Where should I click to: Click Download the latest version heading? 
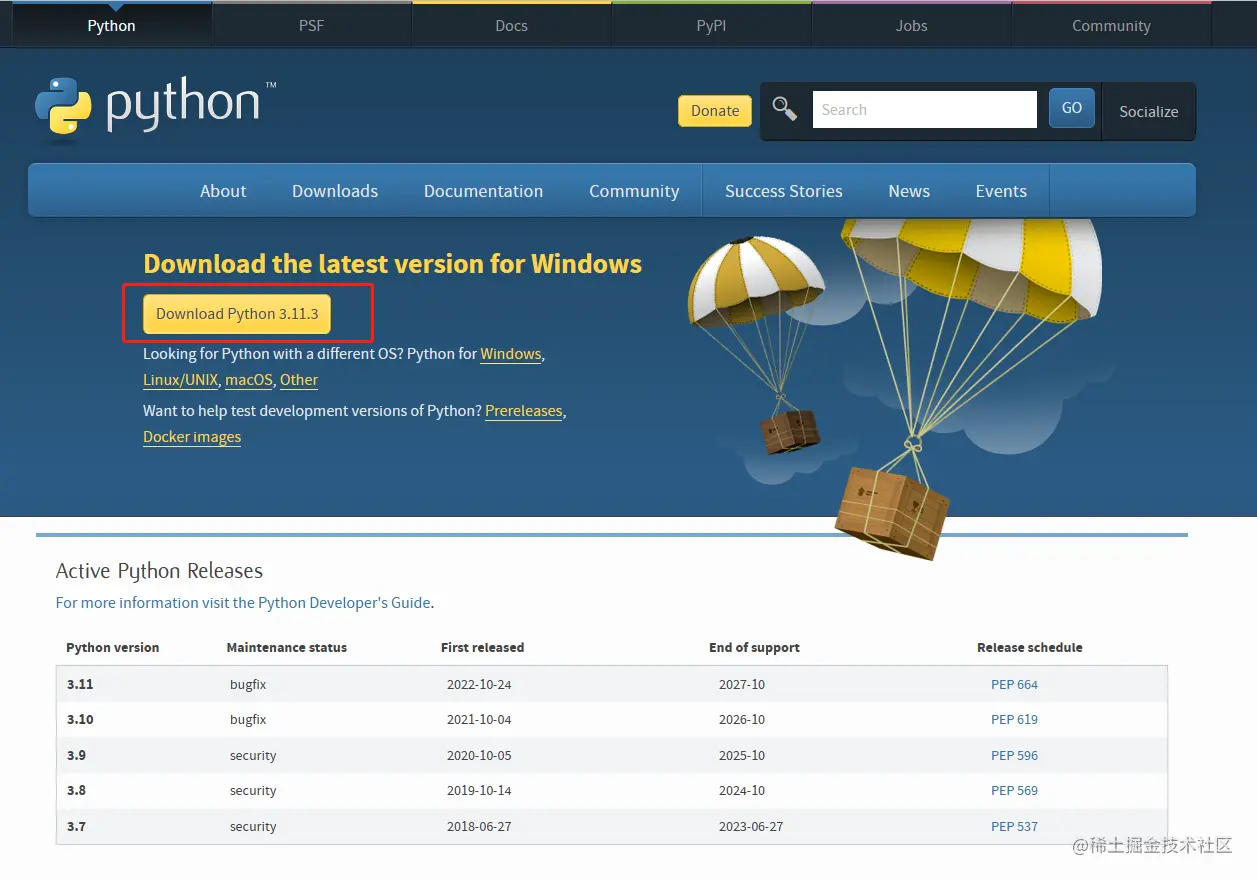393,264
